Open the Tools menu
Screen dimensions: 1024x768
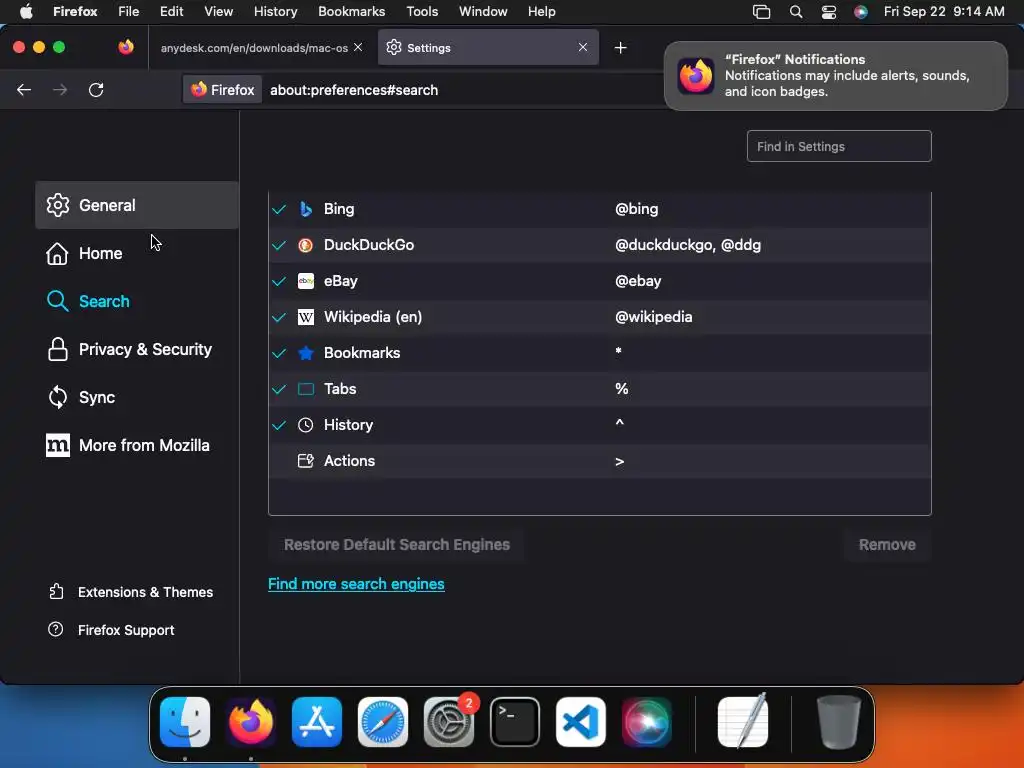pyautogui.click(x=422, y=11)
